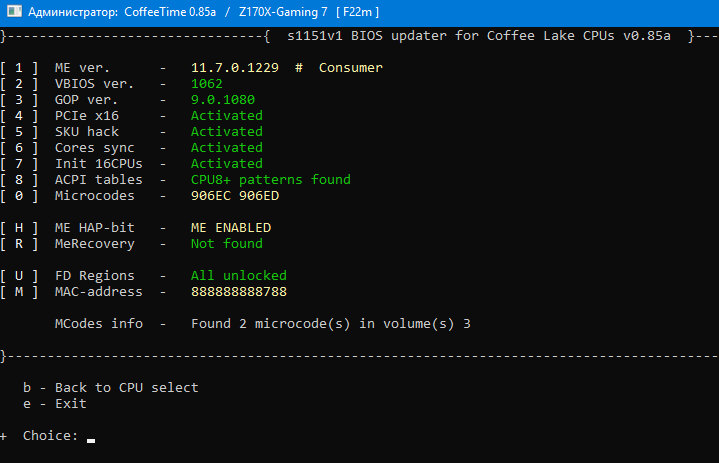The width and height of the screenshot is (719, 463).
Task: Click the 'All unlocked' status
Action: pos(239,276)
